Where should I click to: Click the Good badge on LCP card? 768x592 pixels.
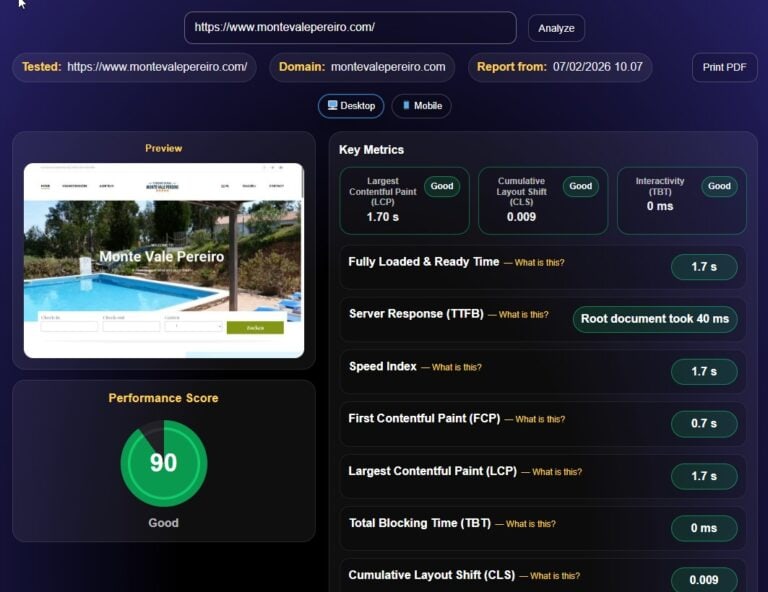coord(442,186)
